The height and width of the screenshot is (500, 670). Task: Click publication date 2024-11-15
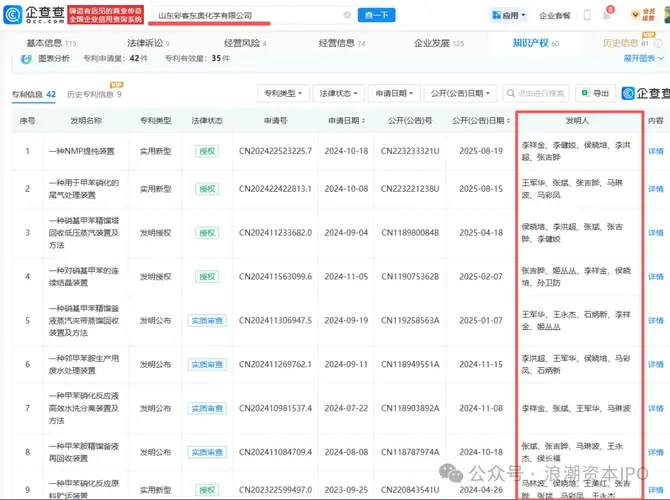coord(481,365)
